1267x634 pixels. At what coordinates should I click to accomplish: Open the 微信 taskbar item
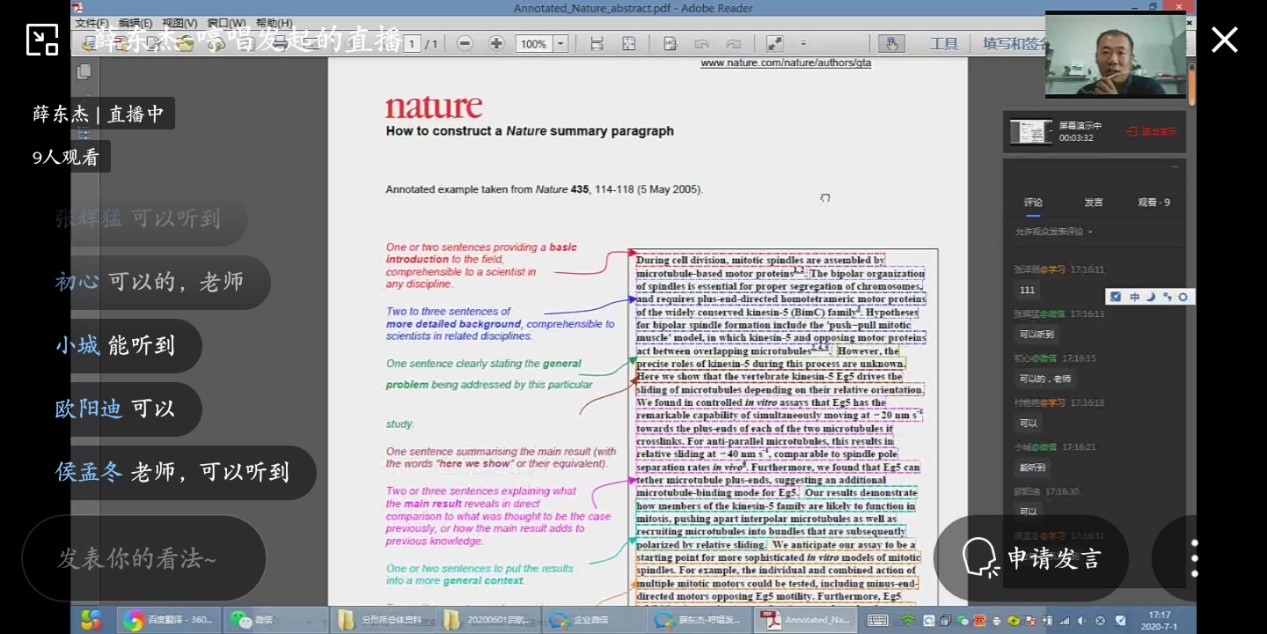pyautogui.click(x=274, y=620)
